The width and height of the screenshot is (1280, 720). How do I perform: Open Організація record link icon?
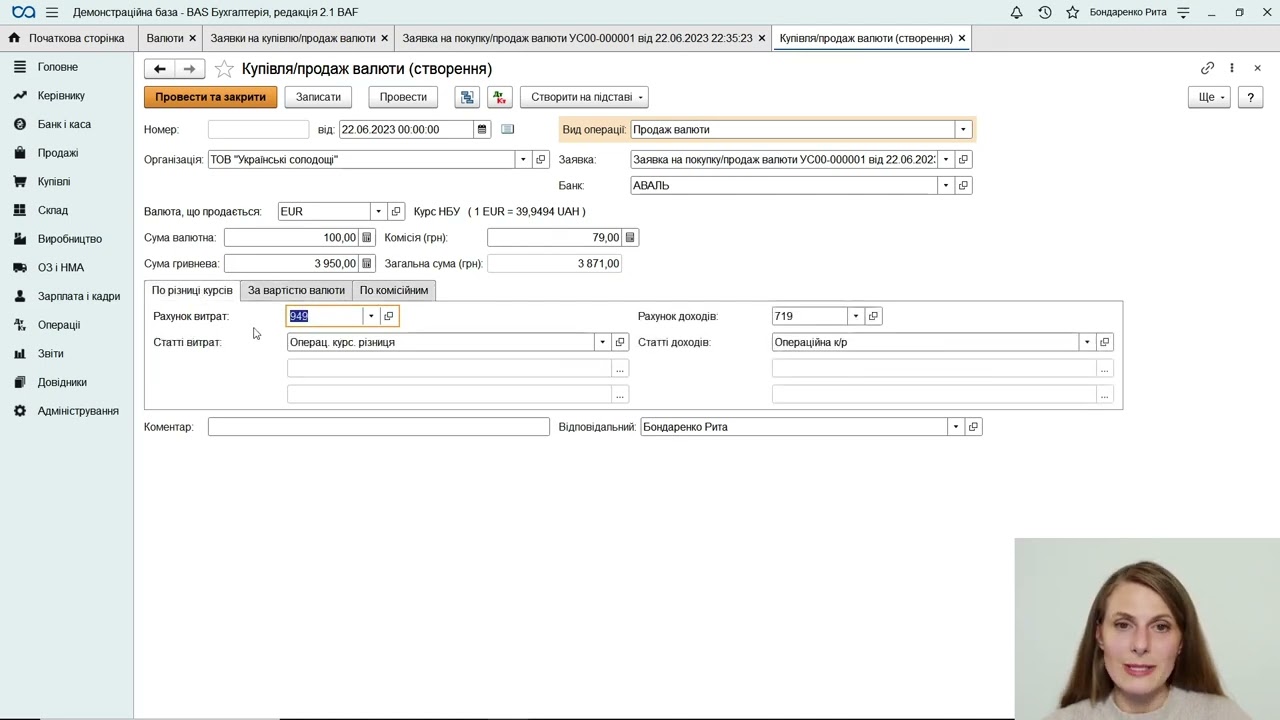pyautogui.click(x=541, y=159)
